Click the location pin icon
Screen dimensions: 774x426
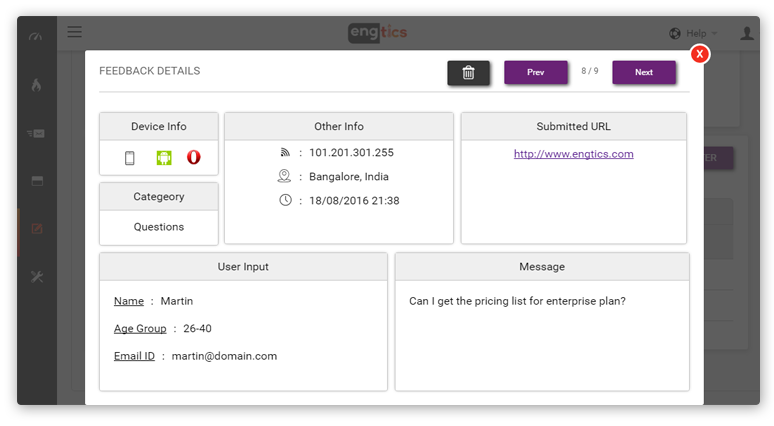pos(284,176)
